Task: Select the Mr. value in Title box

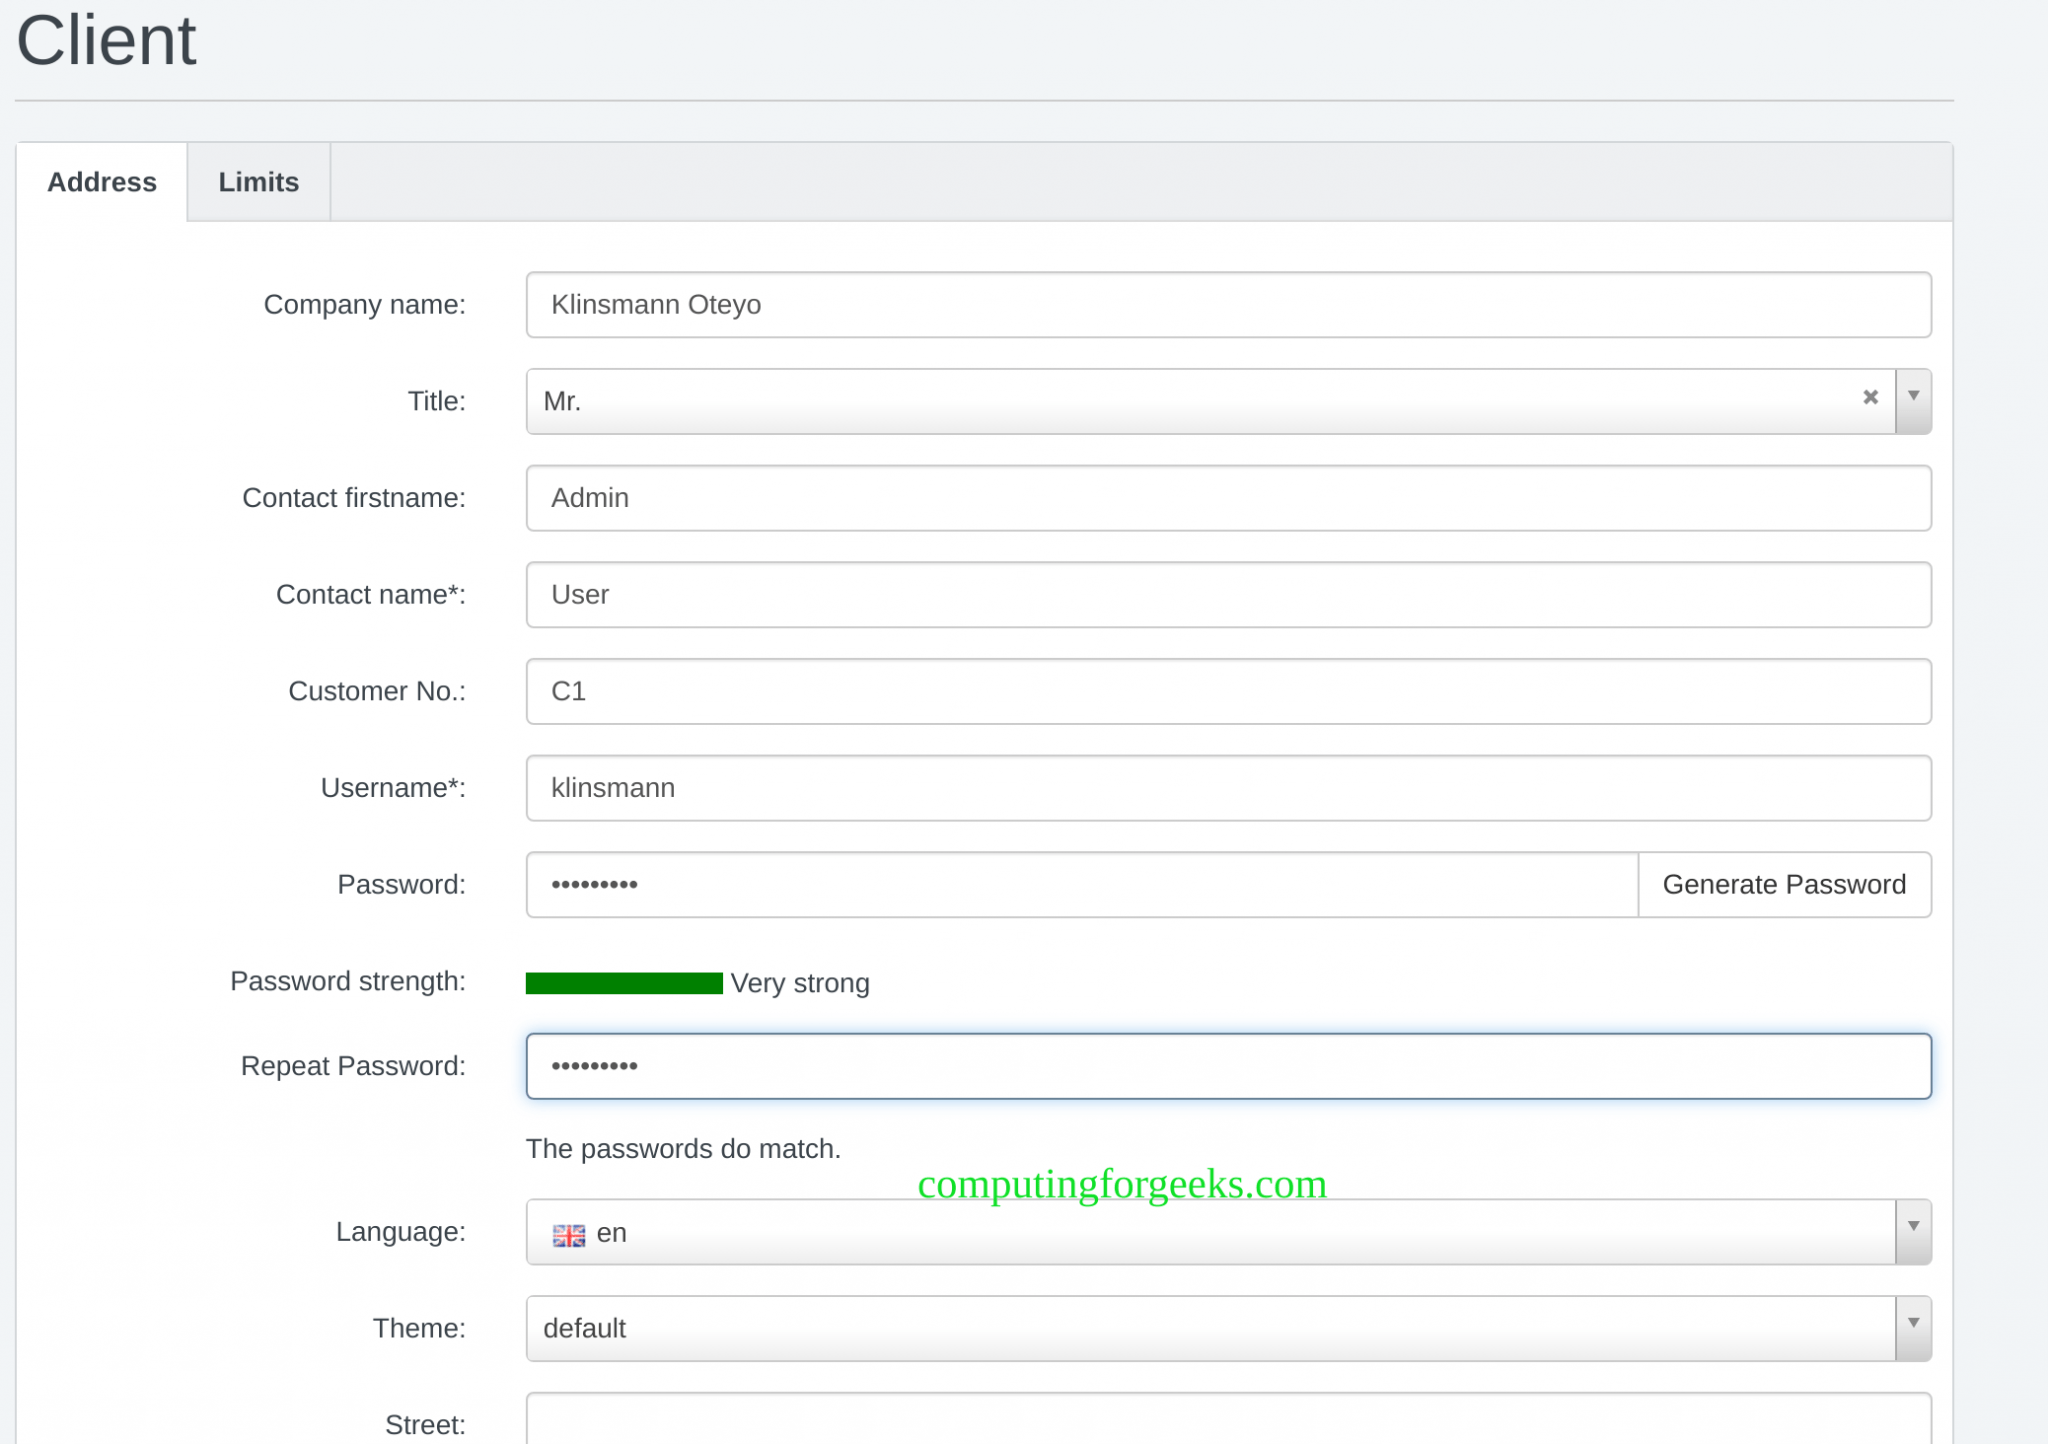Action: [x=700, y=399]
